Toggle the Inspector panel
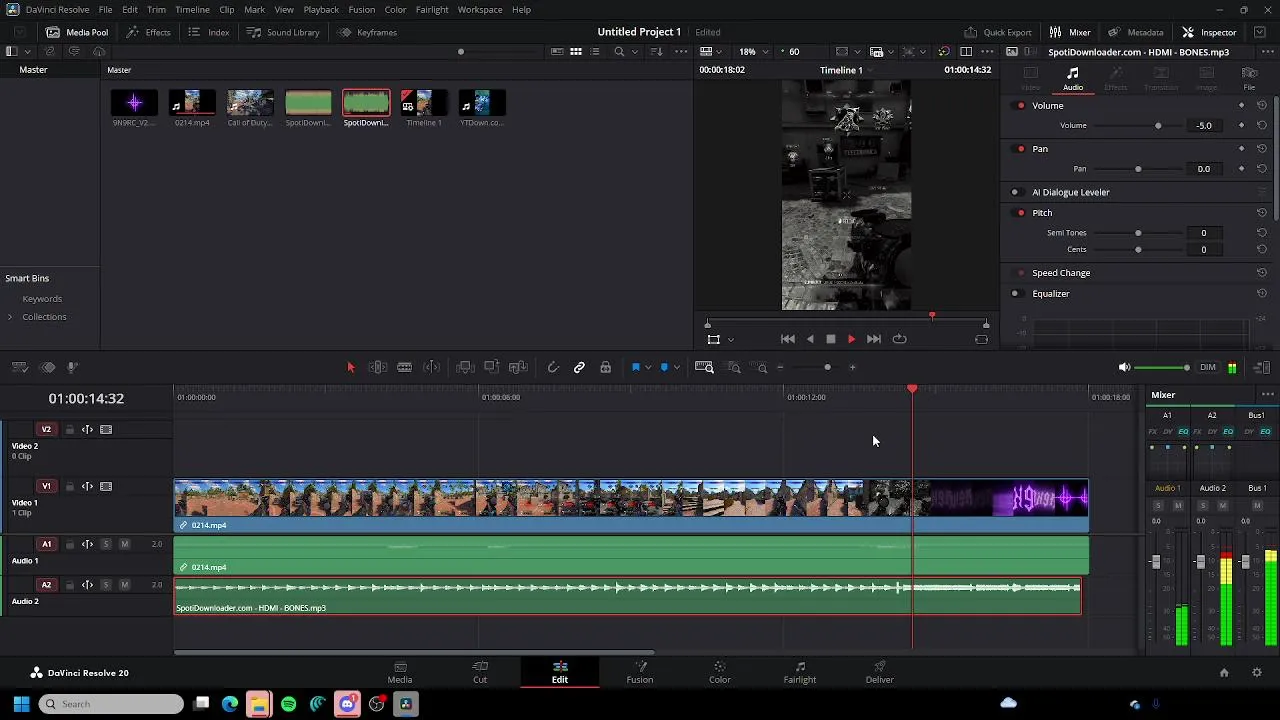This screenshot has width=1280, height=720. (1209, 32)
